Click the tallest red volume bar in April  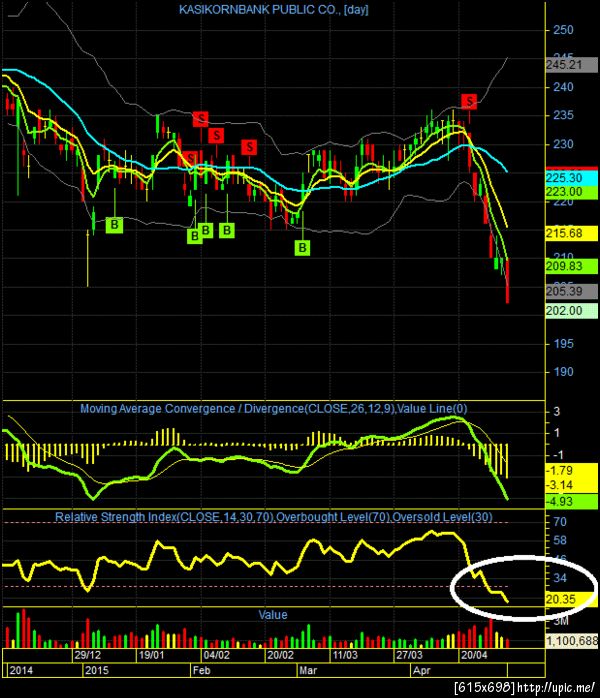click(491, 633)
